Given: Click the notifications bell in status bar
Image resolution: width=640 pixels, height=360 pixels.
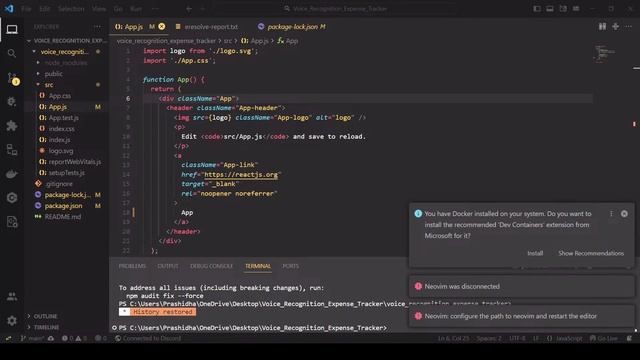Looking at the screenshot, I should 629,338.
